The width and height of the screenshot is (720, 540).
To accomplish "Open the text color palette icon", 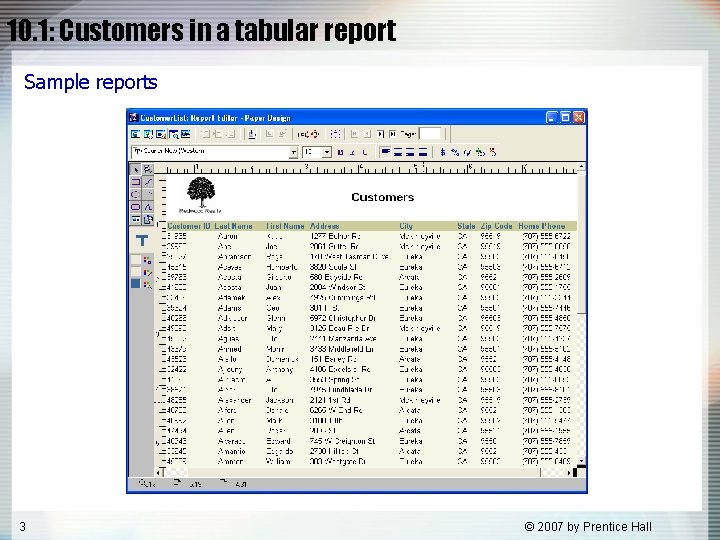I will pos(147,285).
